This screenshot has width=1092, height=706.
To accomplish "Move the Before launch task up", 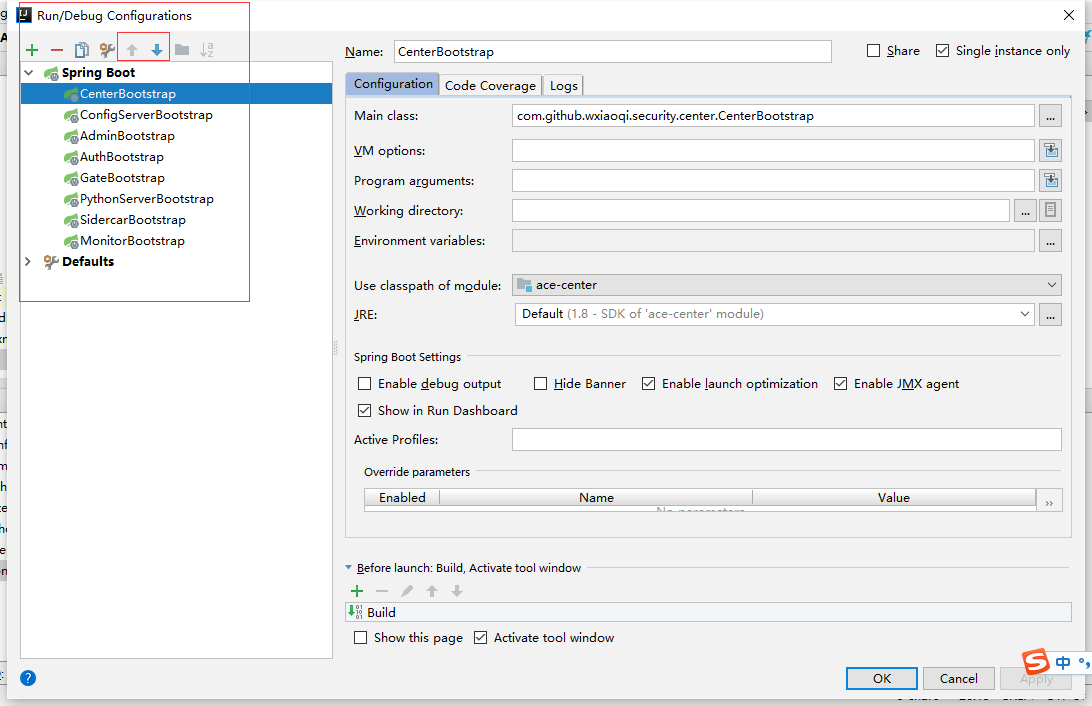I will [432, 591].
